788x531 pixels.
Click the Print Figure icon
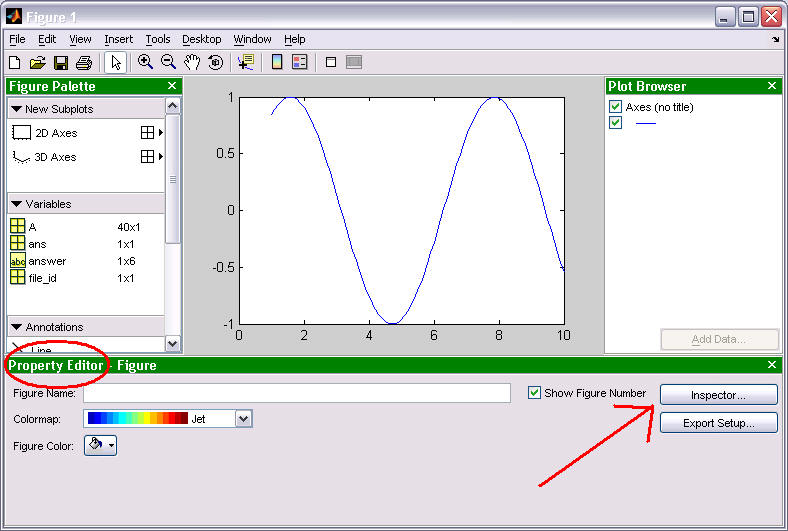(84, 62)
